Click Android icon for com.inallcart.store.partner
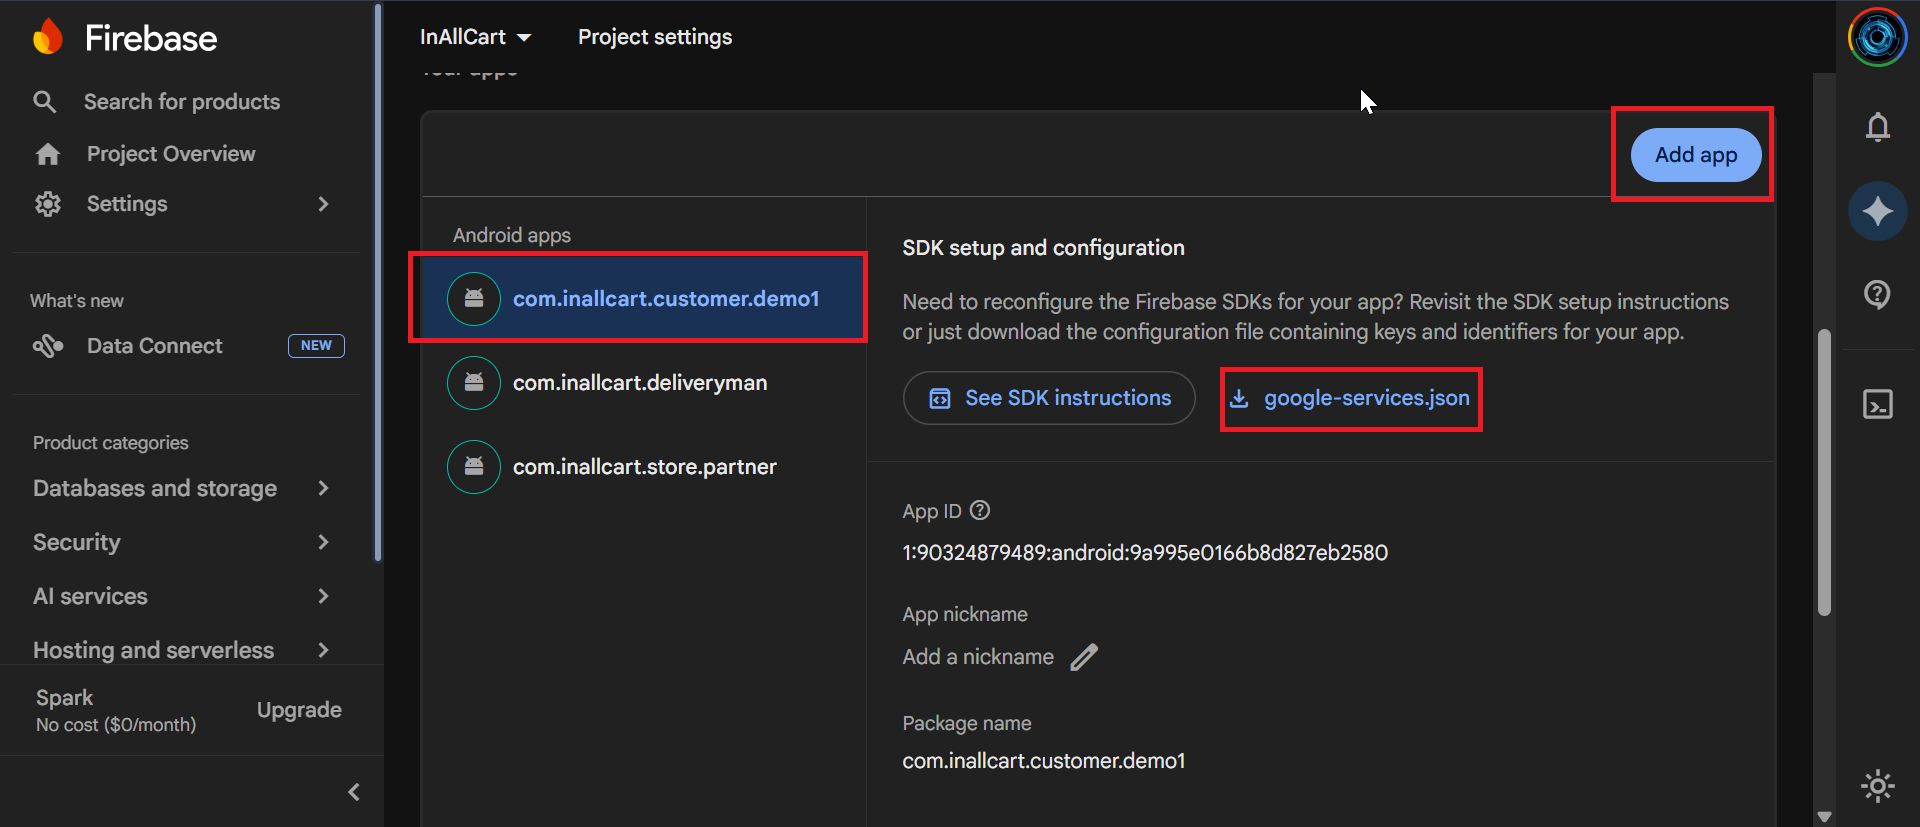This screenshot has width=1920, height=827. click(474, 467)
